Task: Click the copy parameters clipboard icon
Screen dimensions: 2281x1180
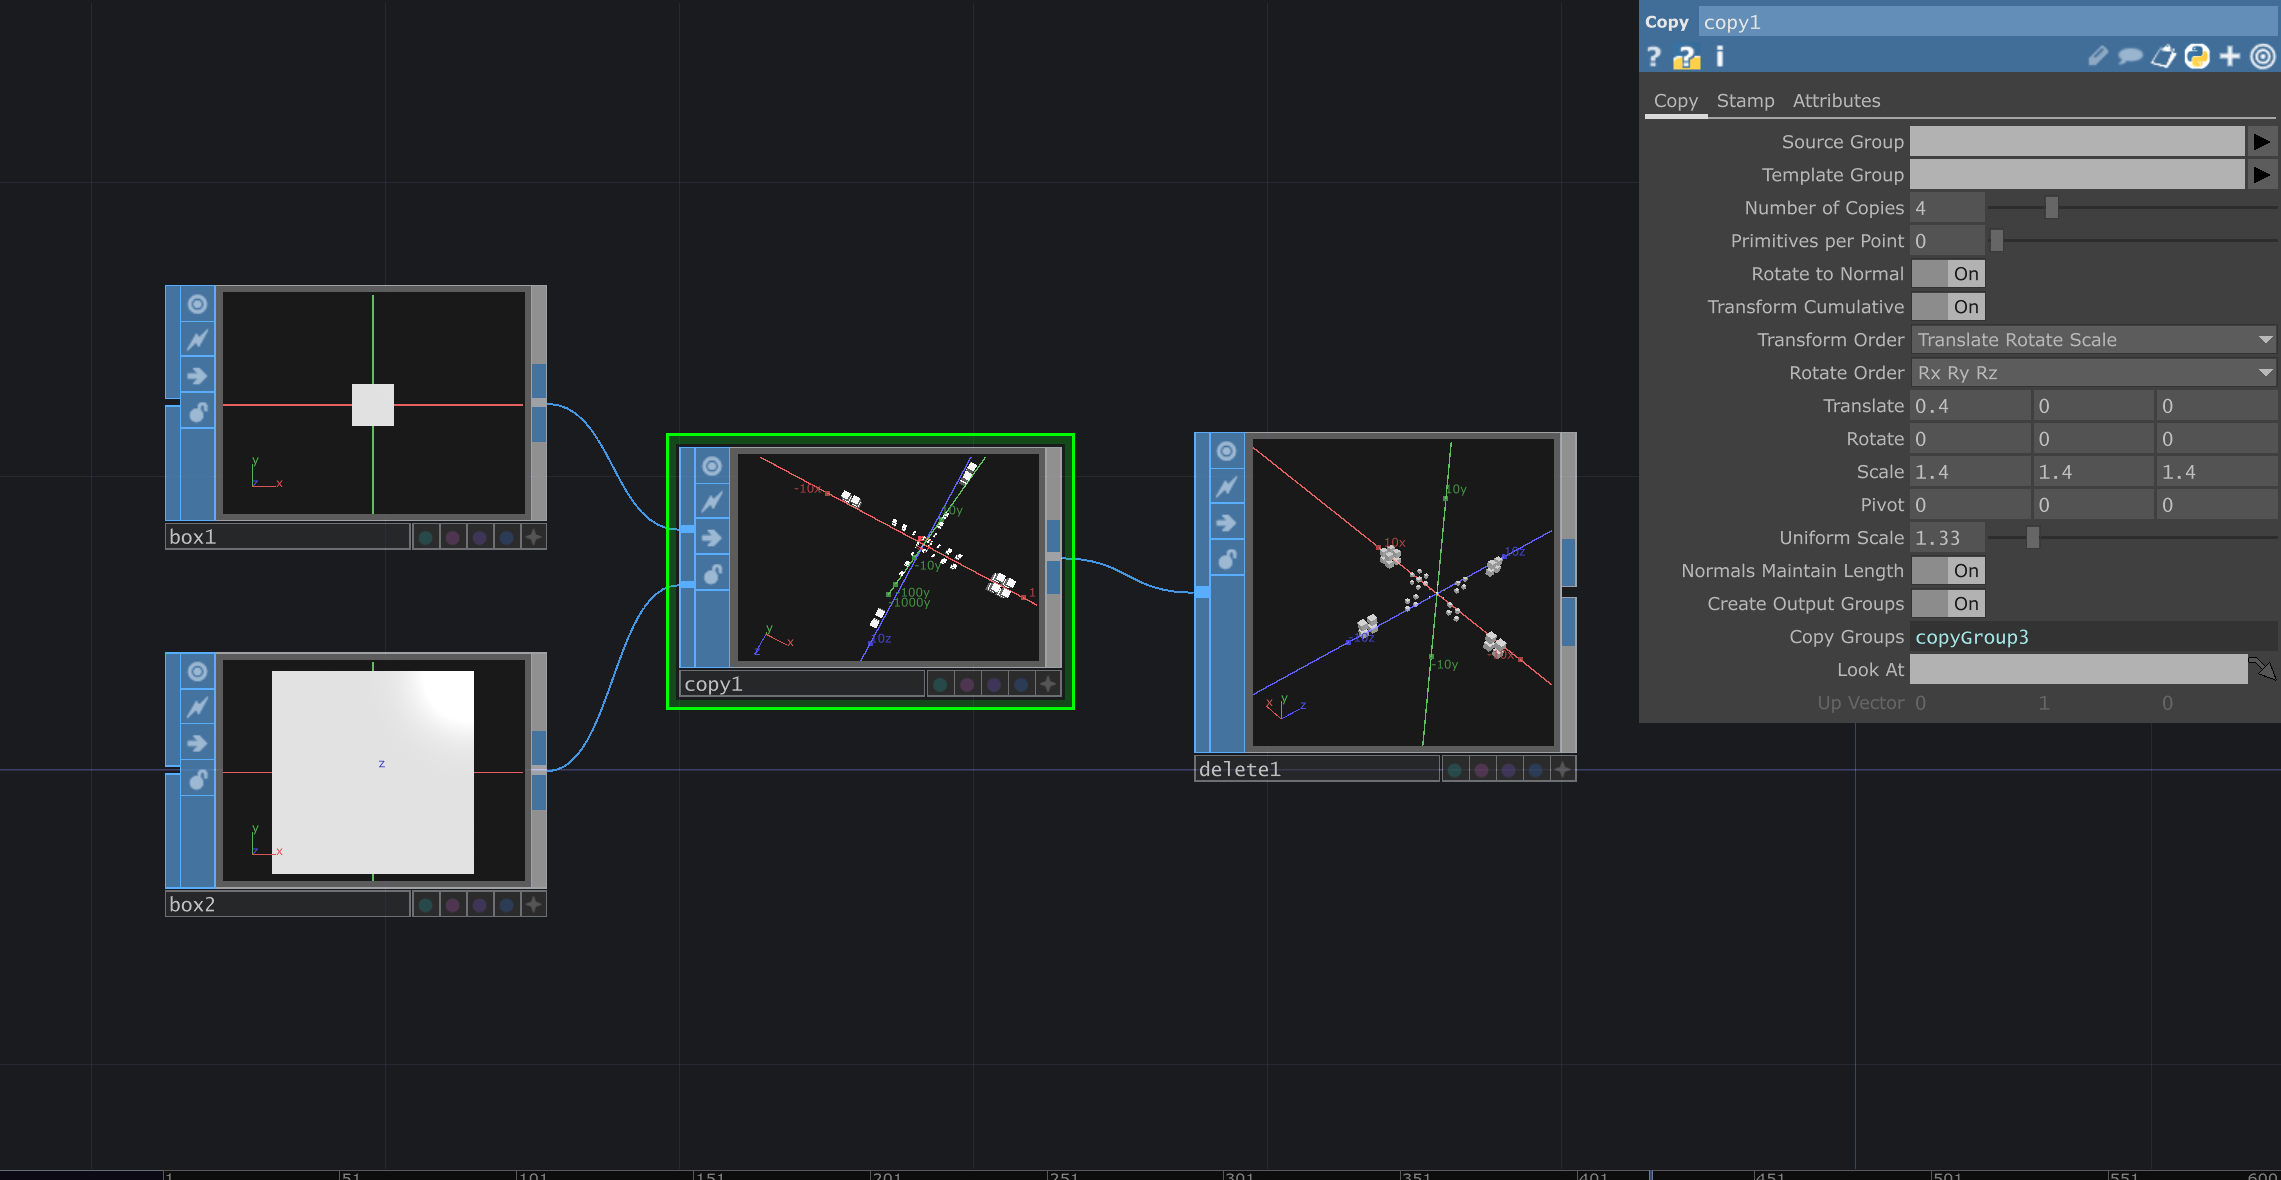Action: [2163, 57]
